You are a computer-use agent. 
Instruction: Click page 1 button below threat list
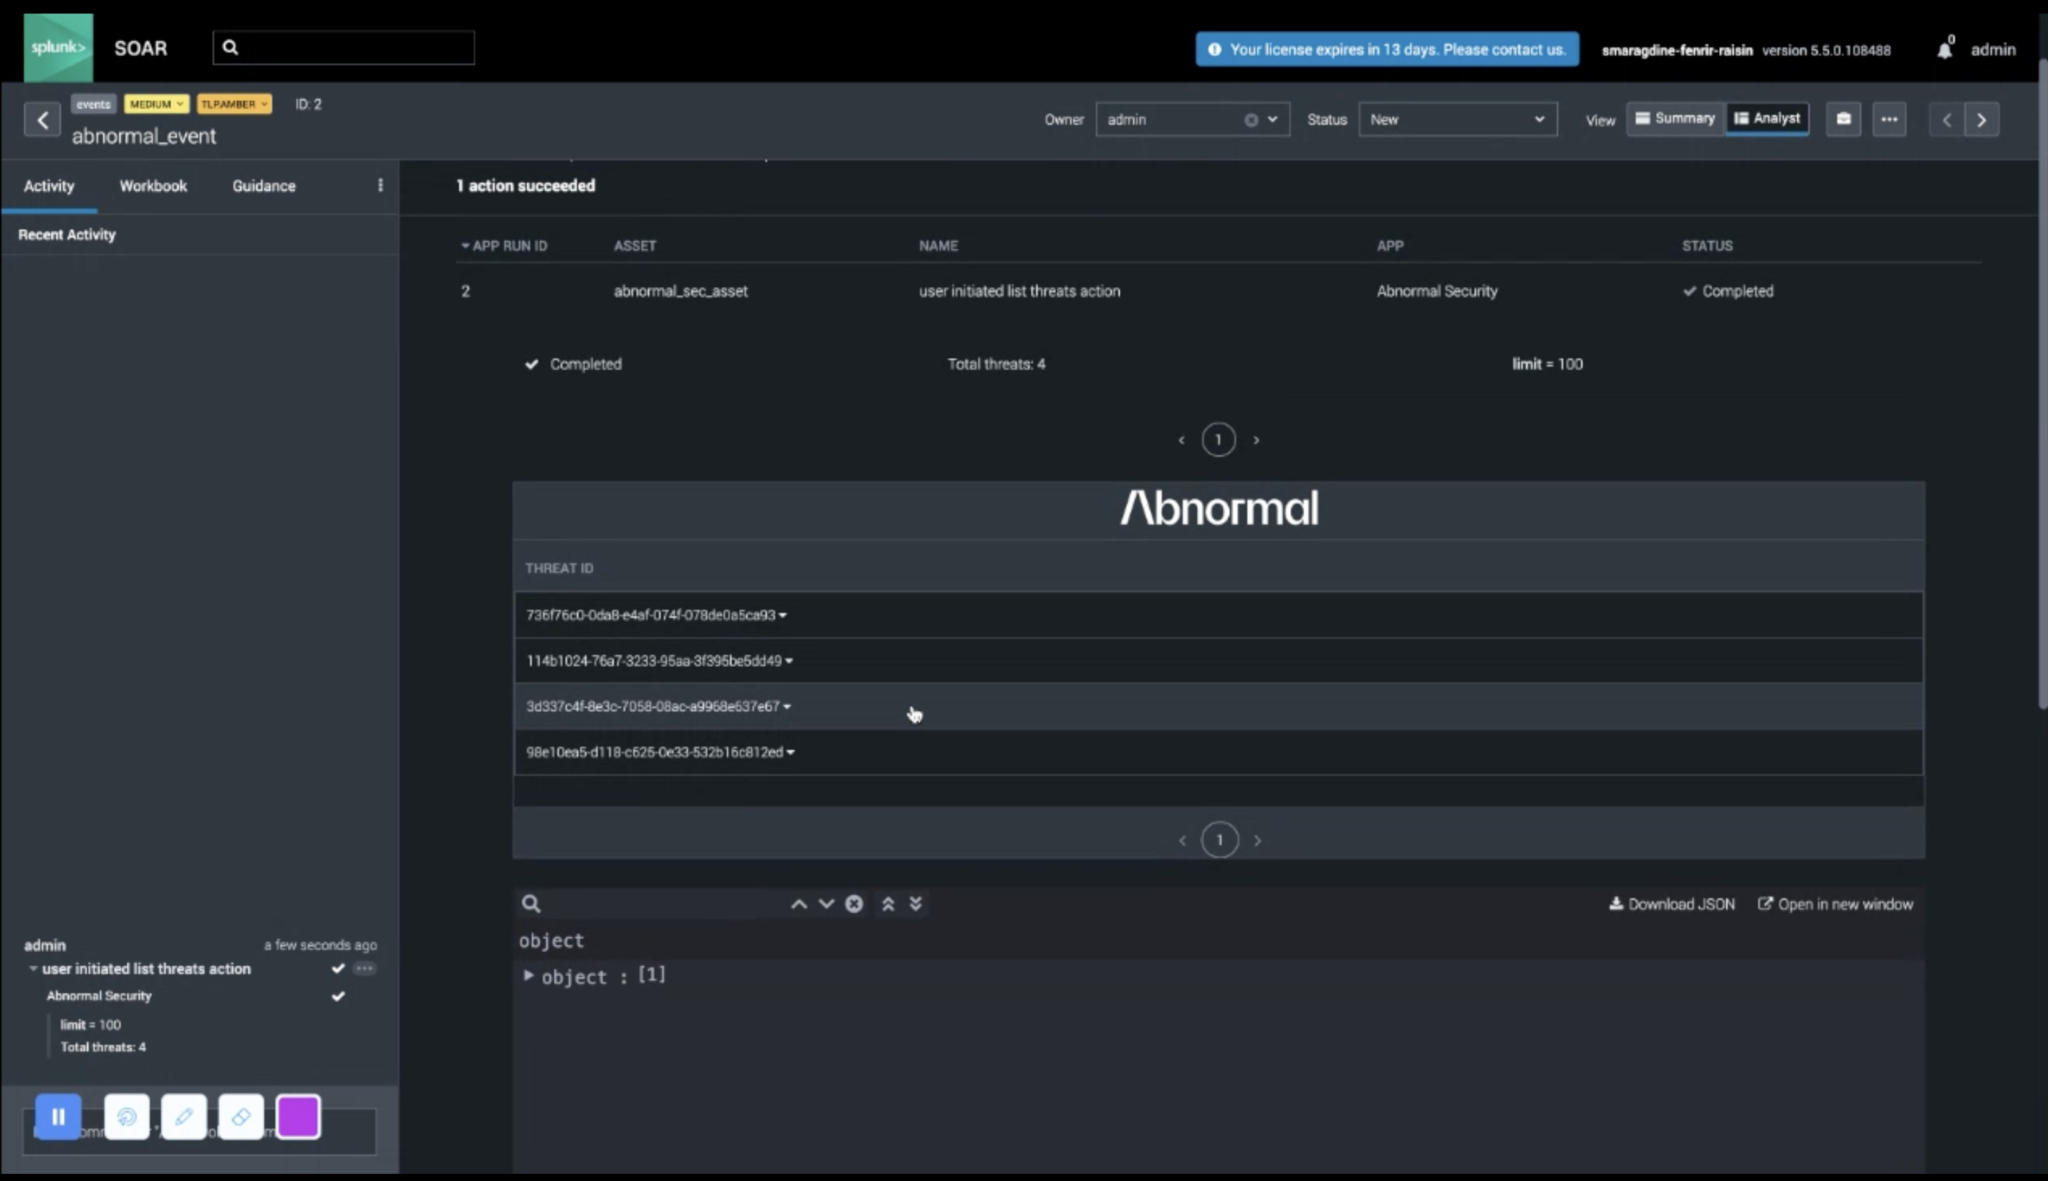pyautogui.click(x=1219, y=840)
